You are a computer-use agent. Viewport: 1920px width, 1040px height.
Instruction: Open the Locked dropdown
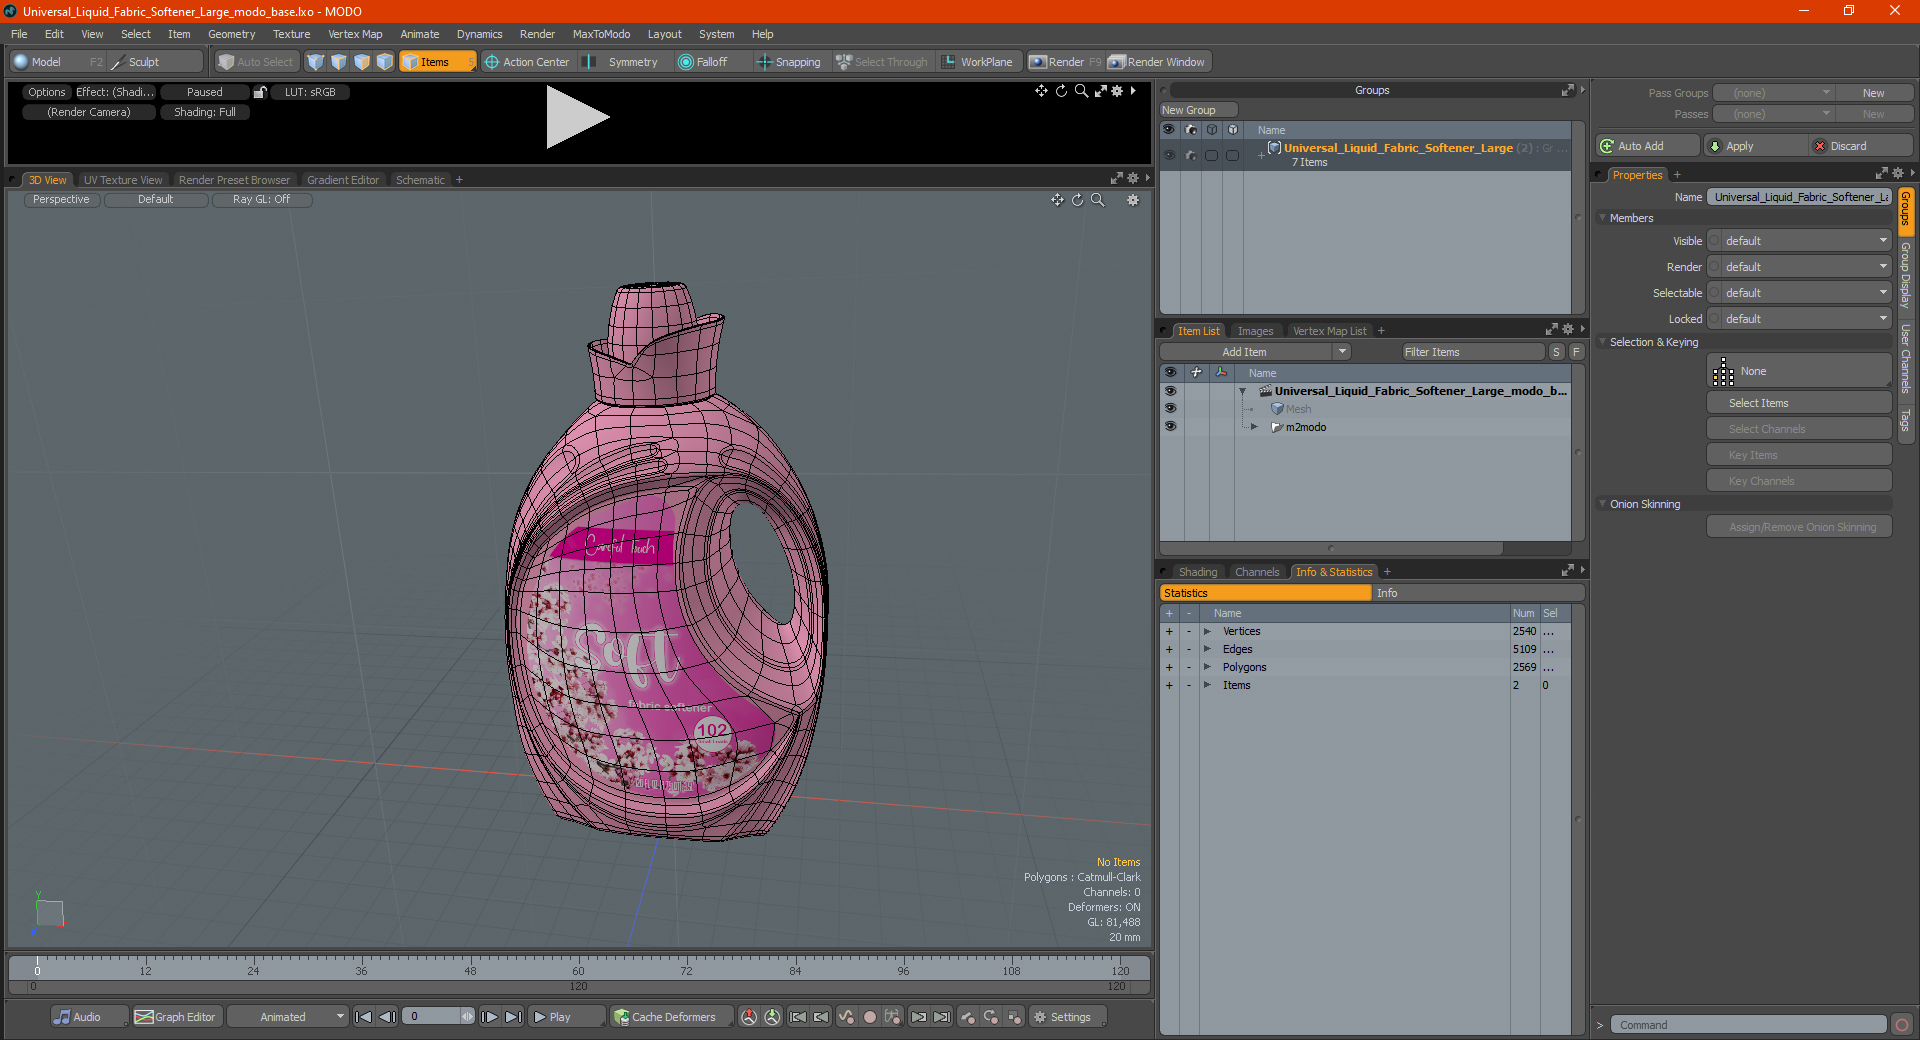pos(1799,319)
